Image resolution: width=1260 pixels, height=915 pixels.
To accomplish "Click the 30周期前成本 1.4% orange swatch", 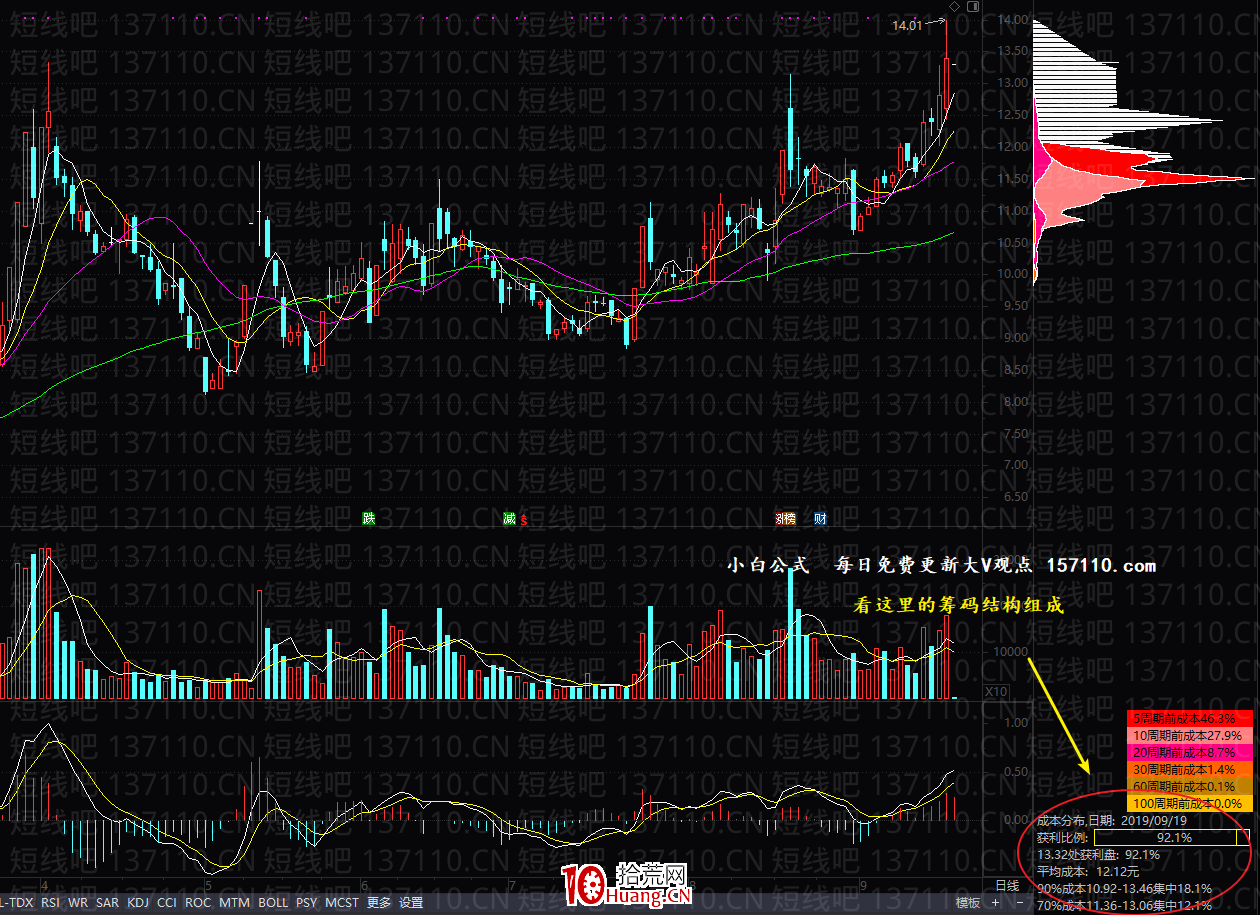I will click(1189, 769).
